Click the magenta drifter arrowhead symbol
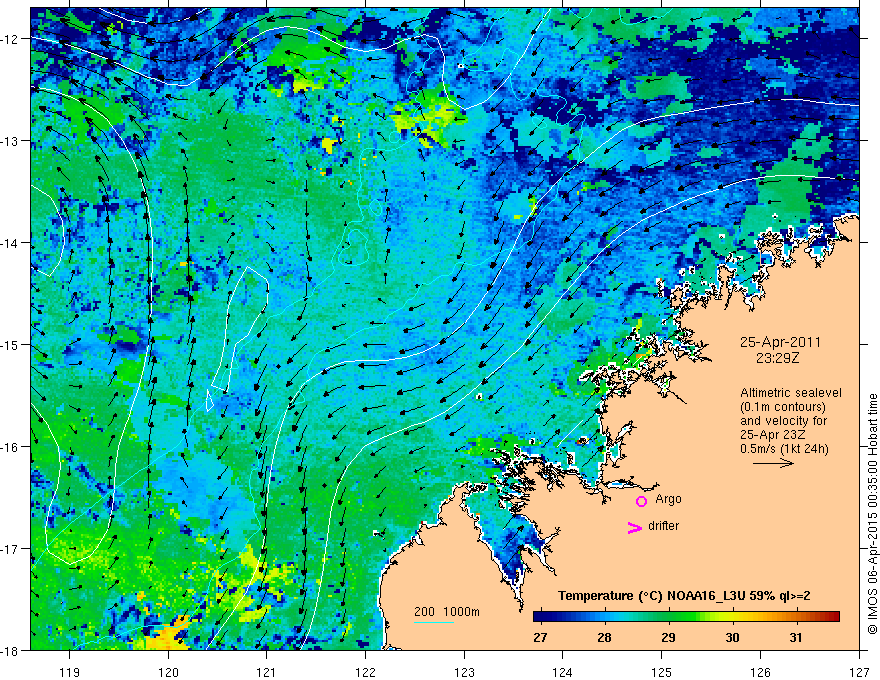Screen dimensions: 880x680 634,527
